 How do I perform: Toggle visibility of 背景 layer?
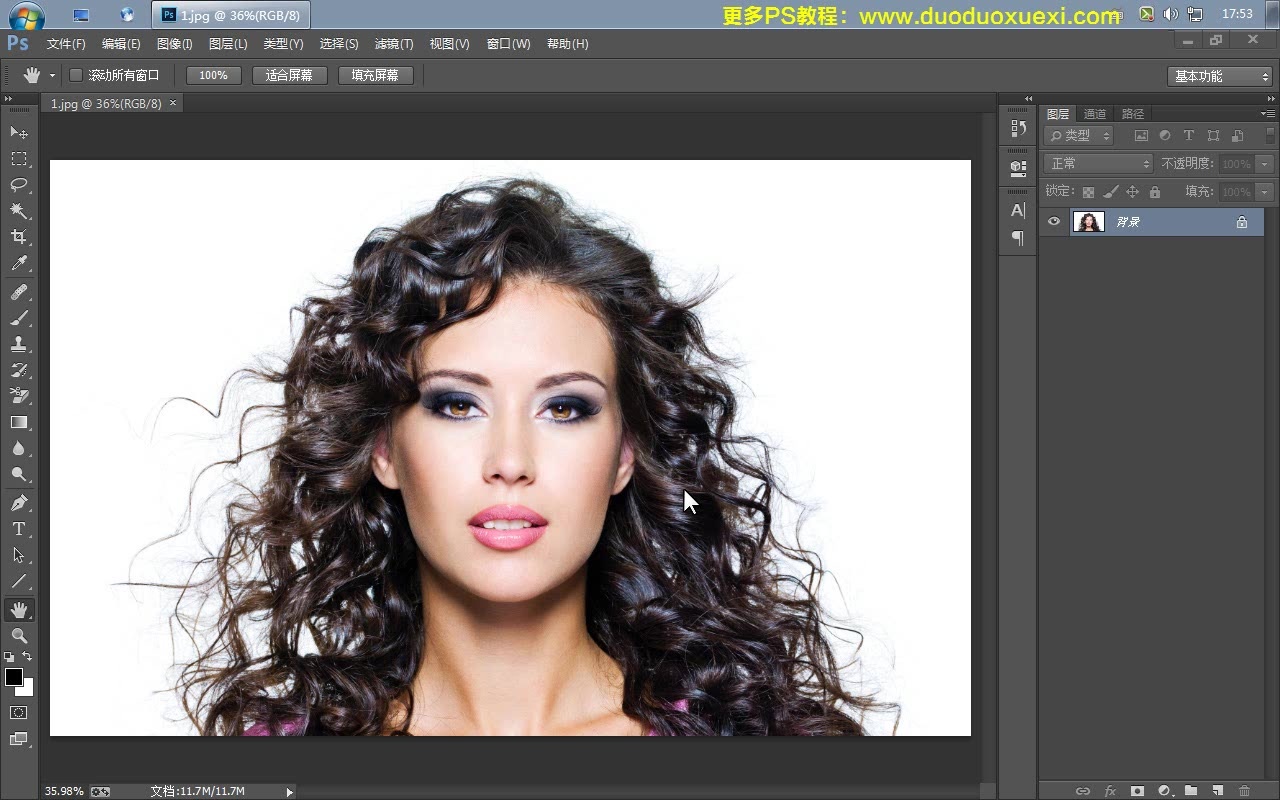1054,222
